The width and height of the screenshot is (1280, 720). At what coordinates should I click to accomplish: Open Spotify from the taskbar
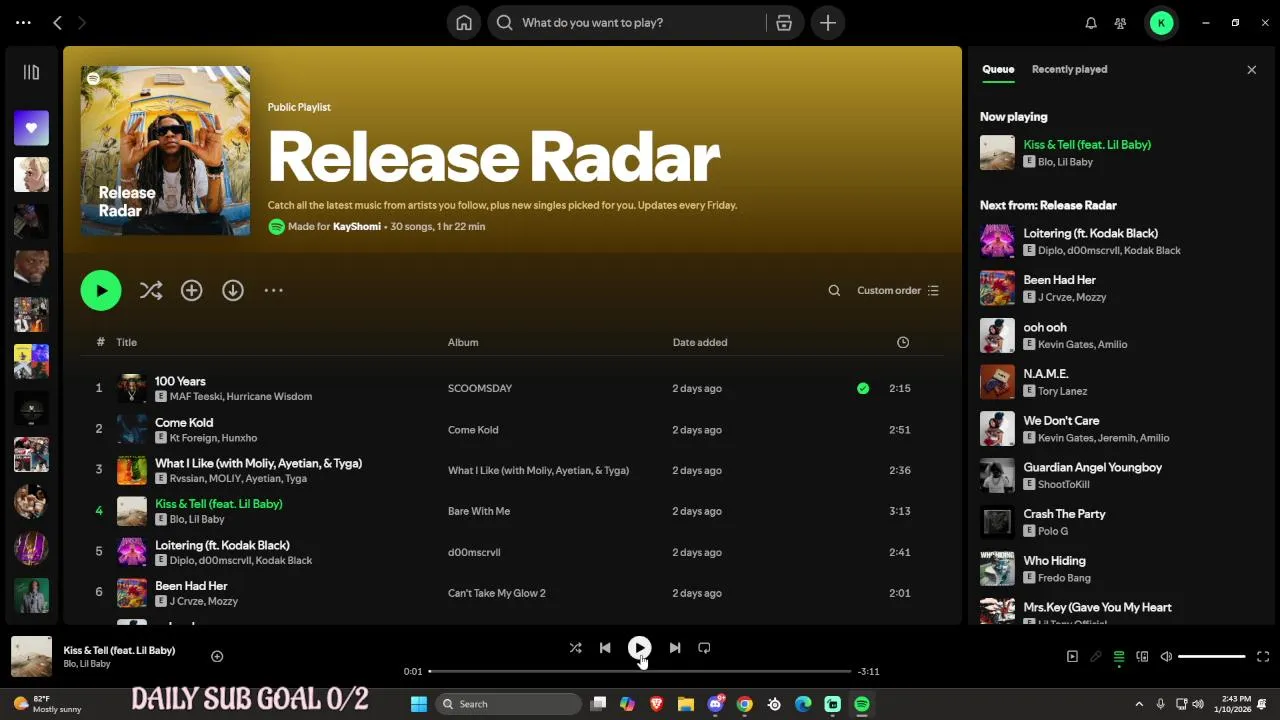coord(862,704)
